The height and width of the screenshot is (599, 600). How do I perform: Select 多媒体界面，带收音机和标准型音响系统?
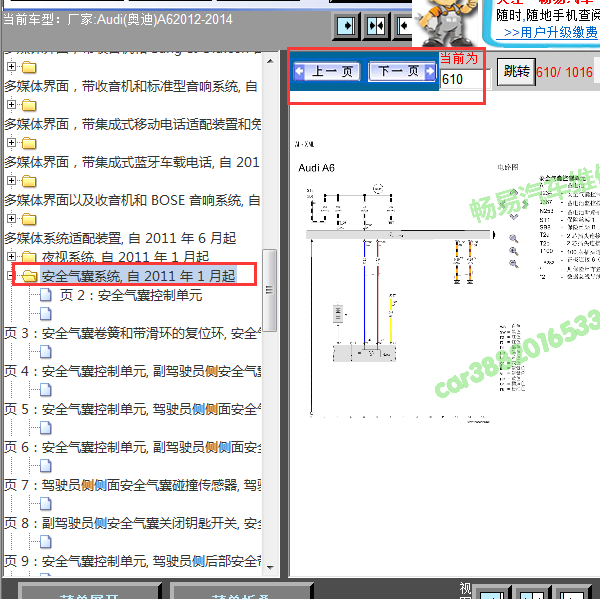point(130,87)
